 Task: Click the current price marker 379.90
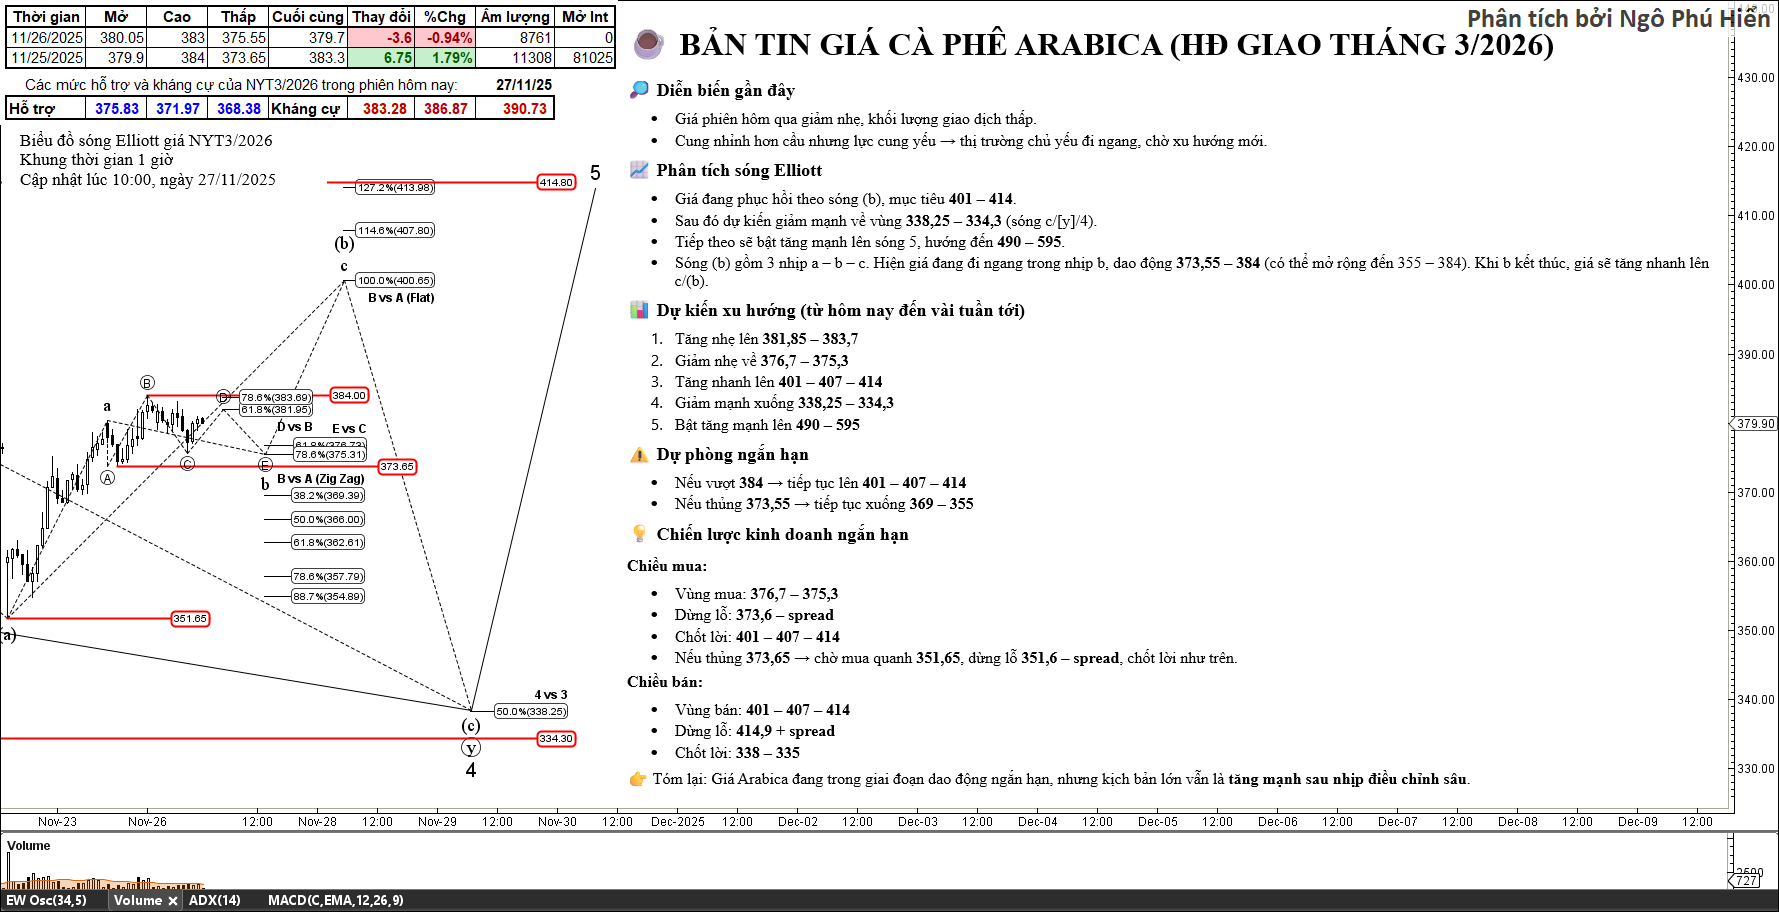pos(1755,424)
